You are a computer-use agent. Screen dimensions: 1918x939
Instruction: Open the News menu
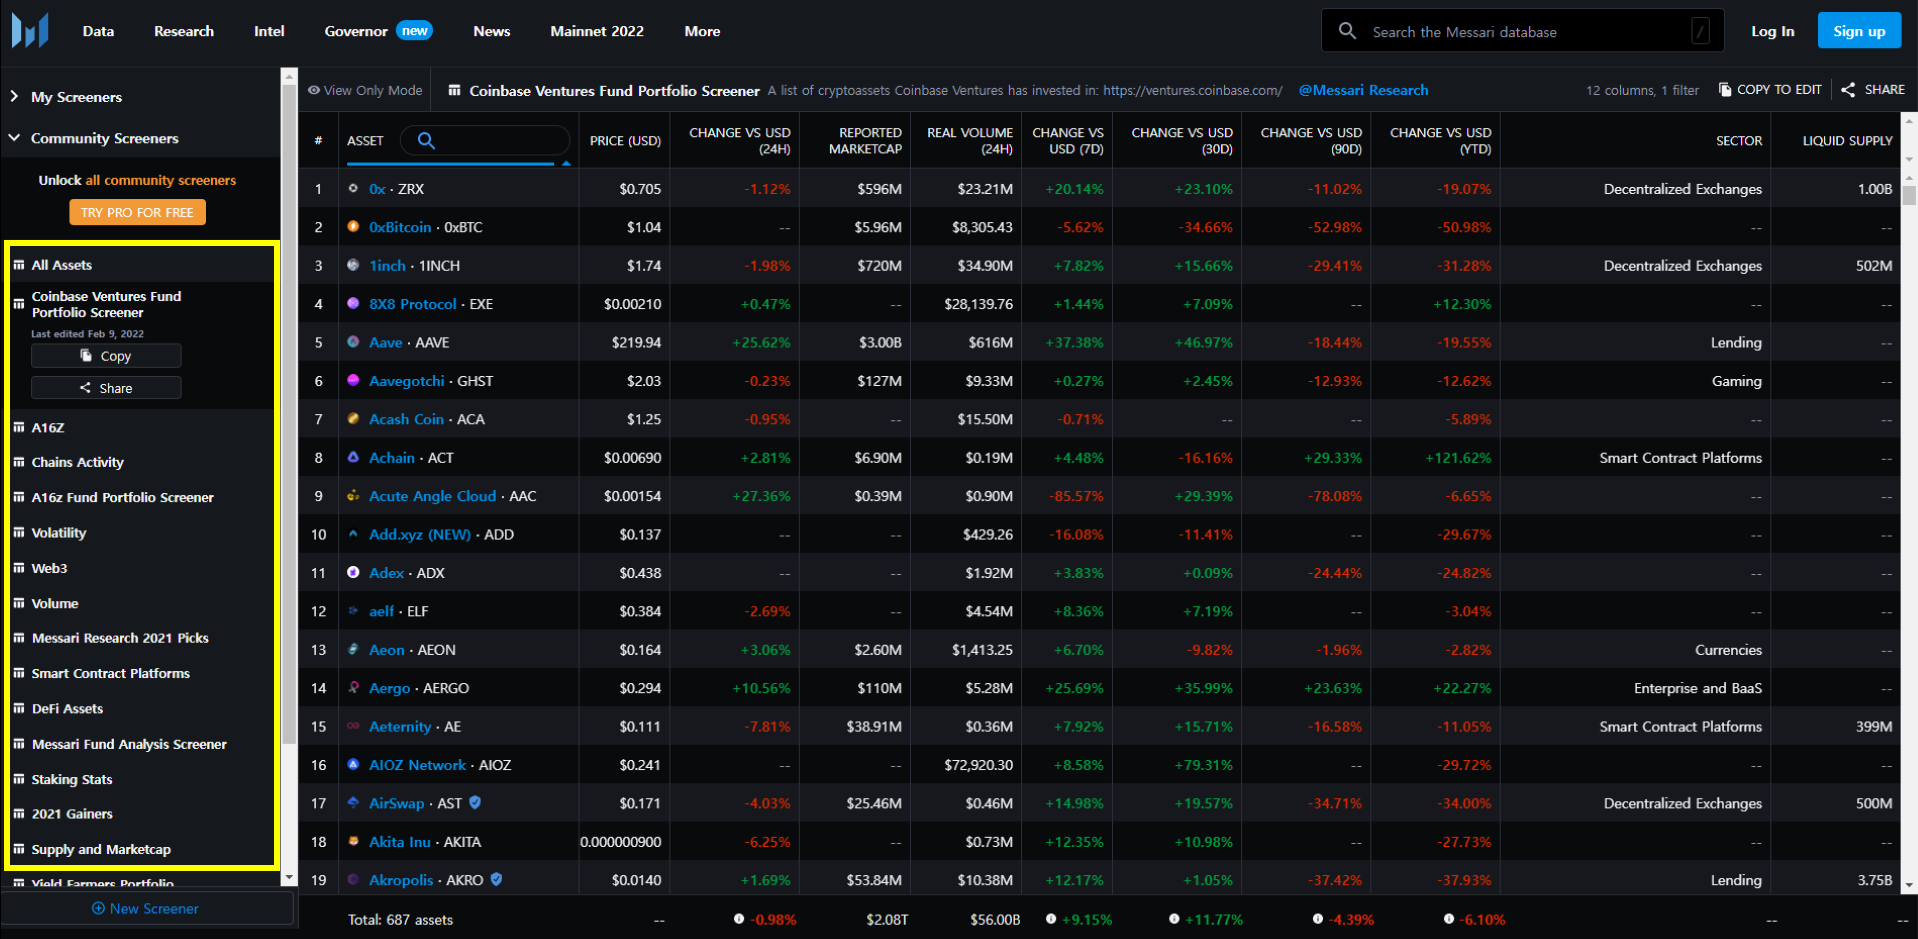click(492, 31)
